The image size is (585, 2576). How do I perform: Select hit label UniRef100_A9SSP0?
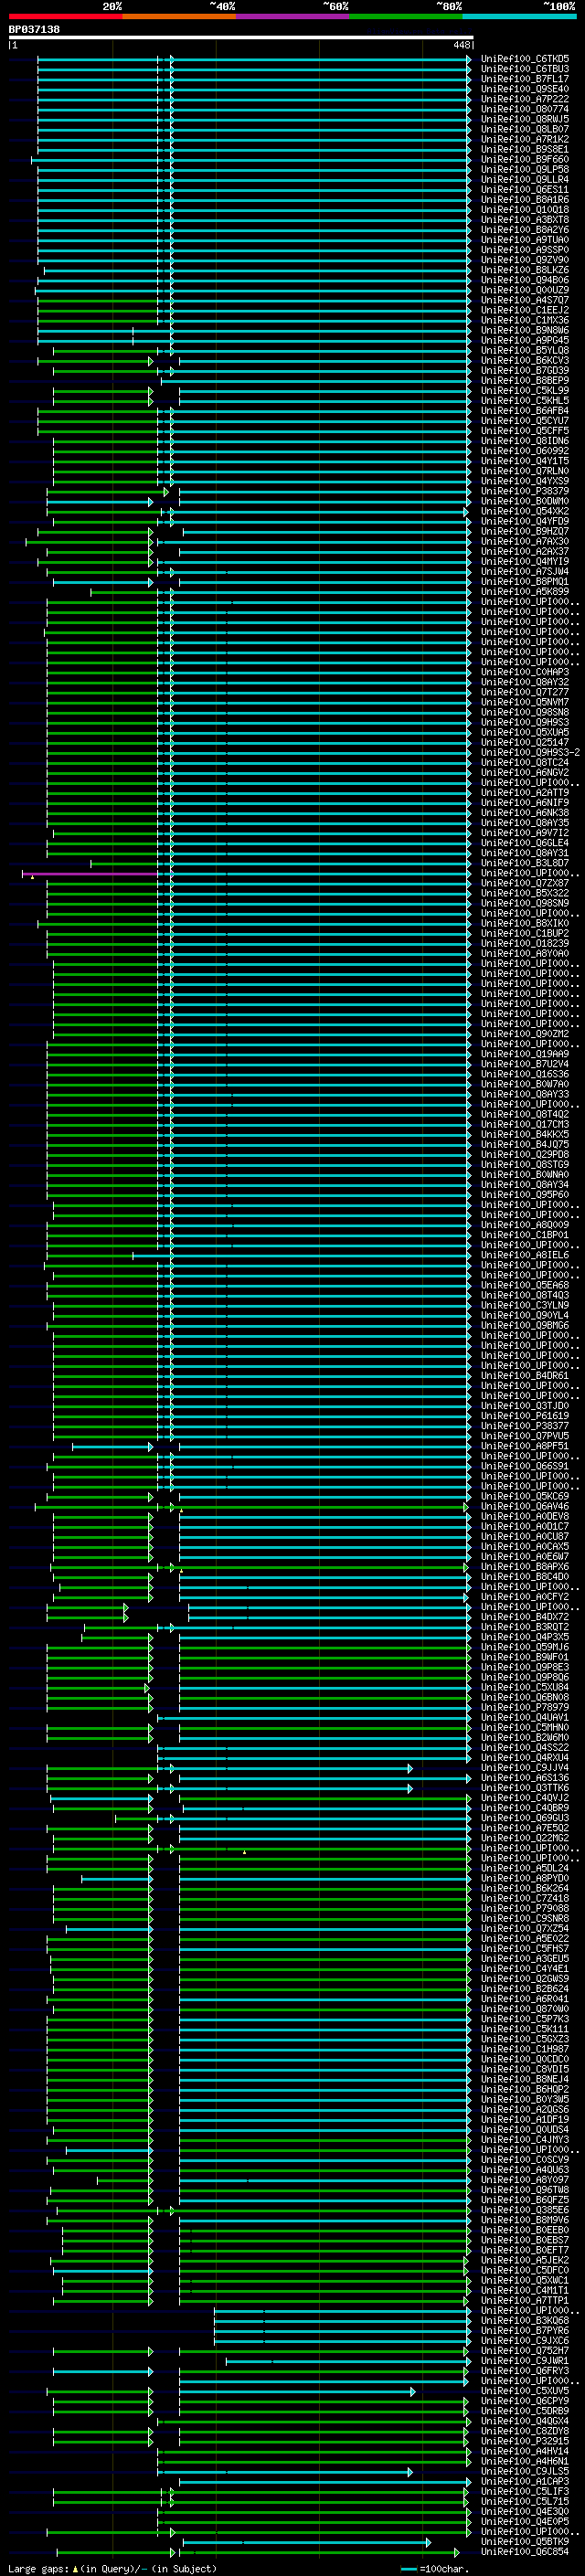525,250
